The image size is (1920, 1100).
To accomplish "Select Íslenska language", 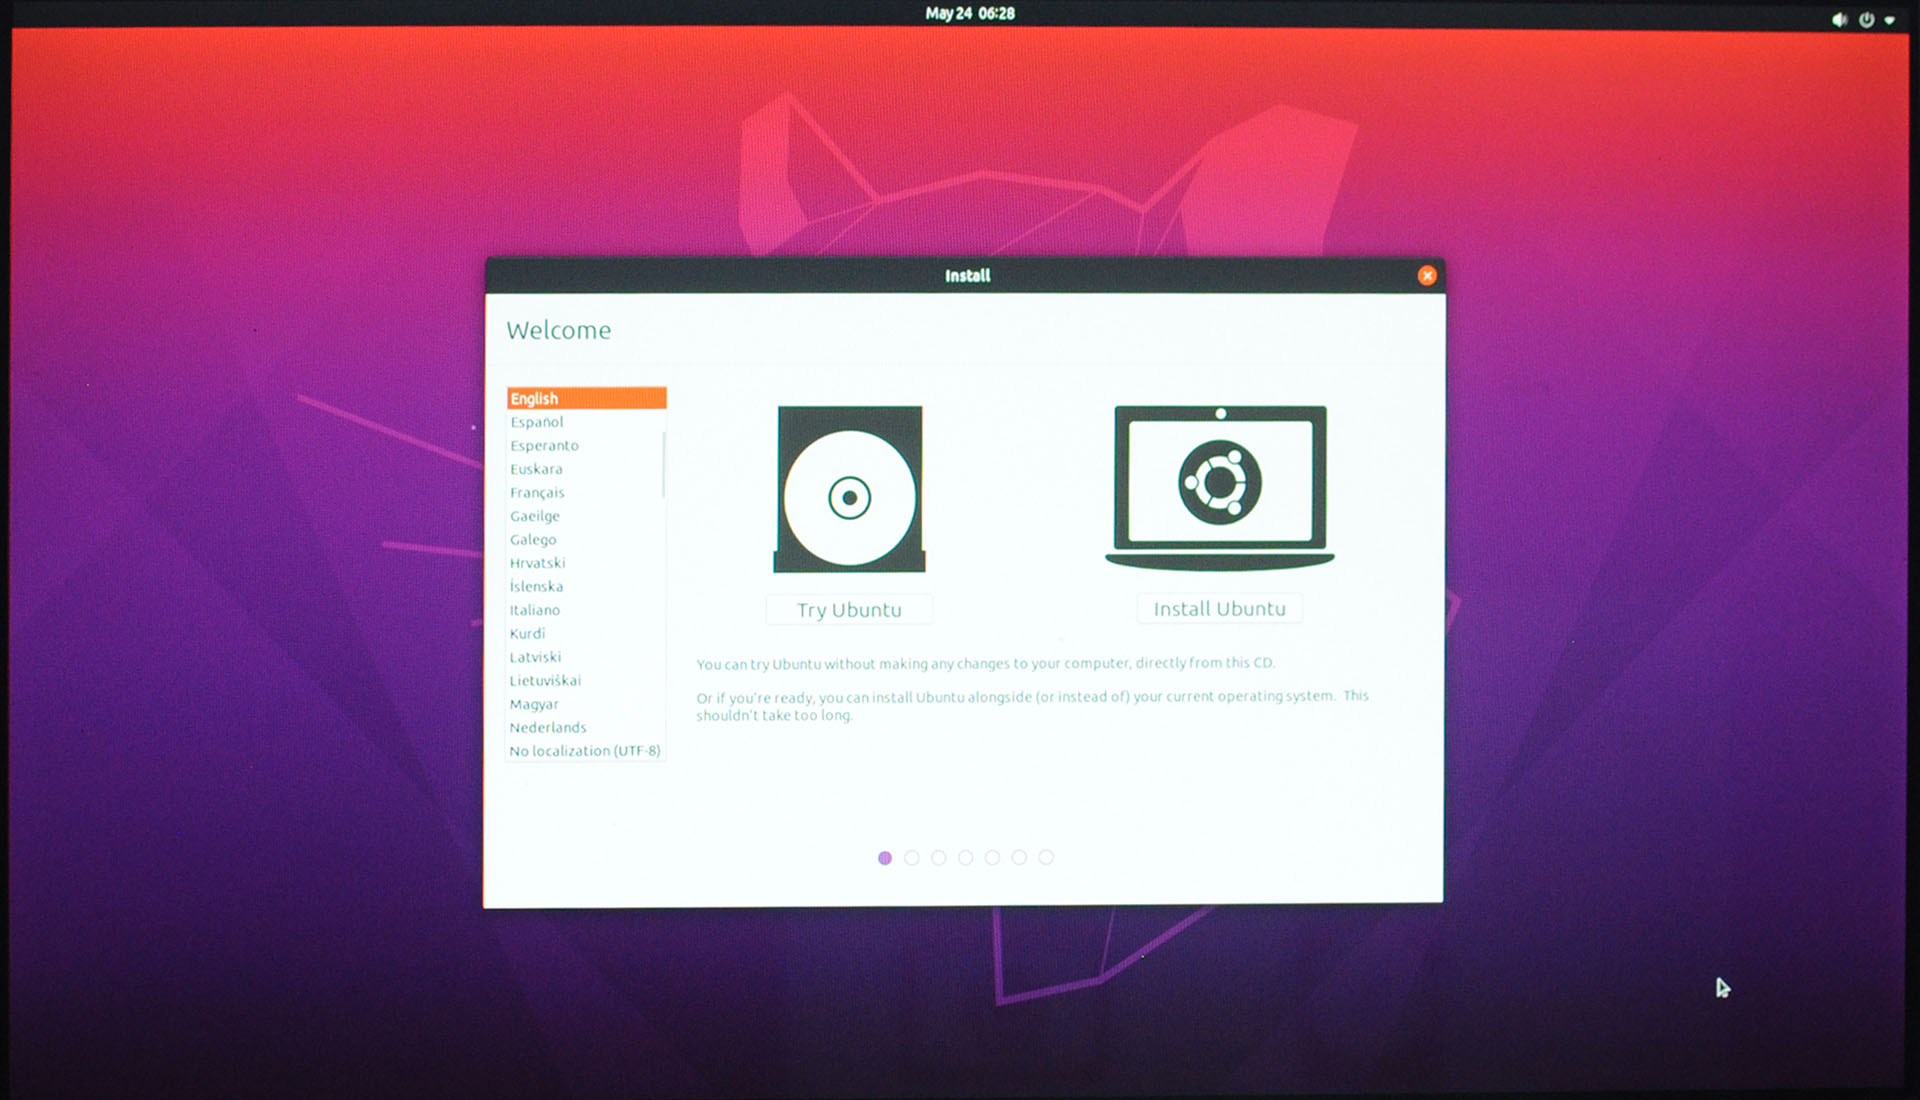I will point(584,587).
